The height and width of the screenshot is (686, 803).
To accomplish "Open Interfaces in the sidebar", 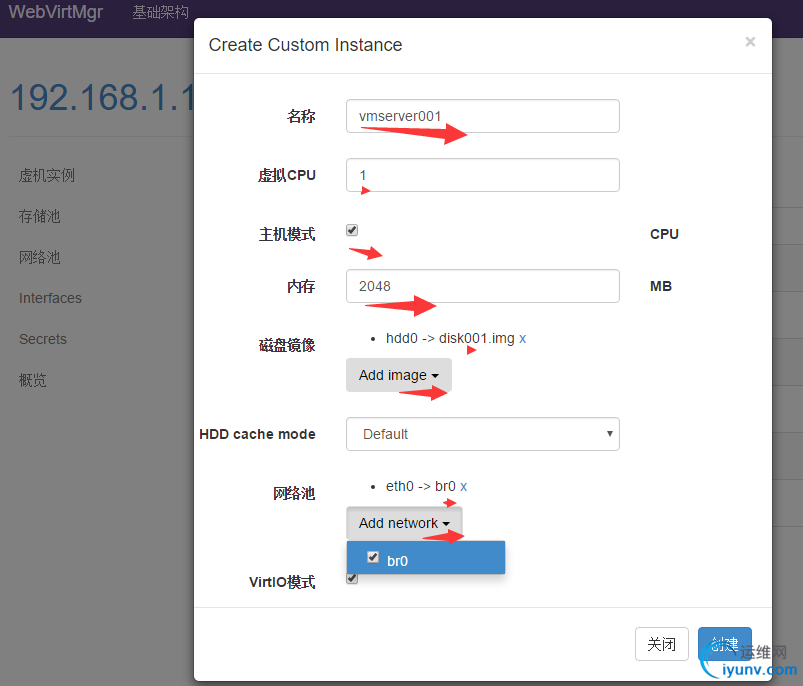I will 50,298.
